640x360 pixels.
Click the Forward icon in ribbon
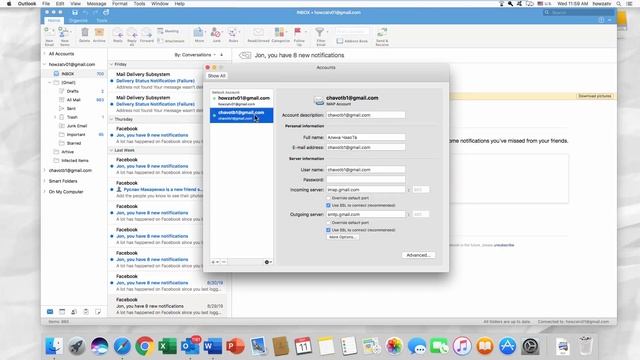click(x=147, y=33)
